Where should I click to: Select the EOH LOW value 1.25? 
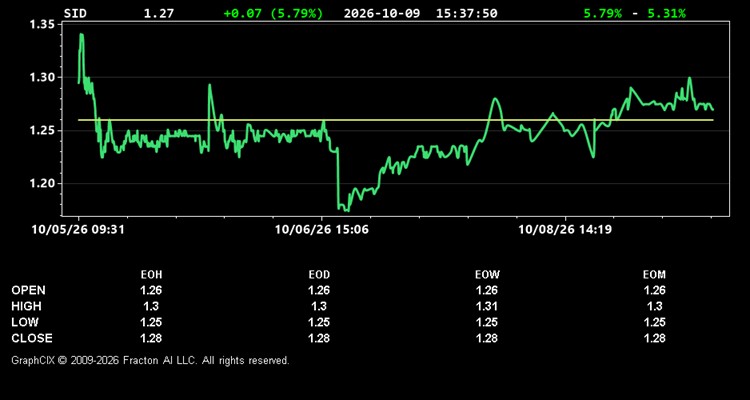point(151,322)
